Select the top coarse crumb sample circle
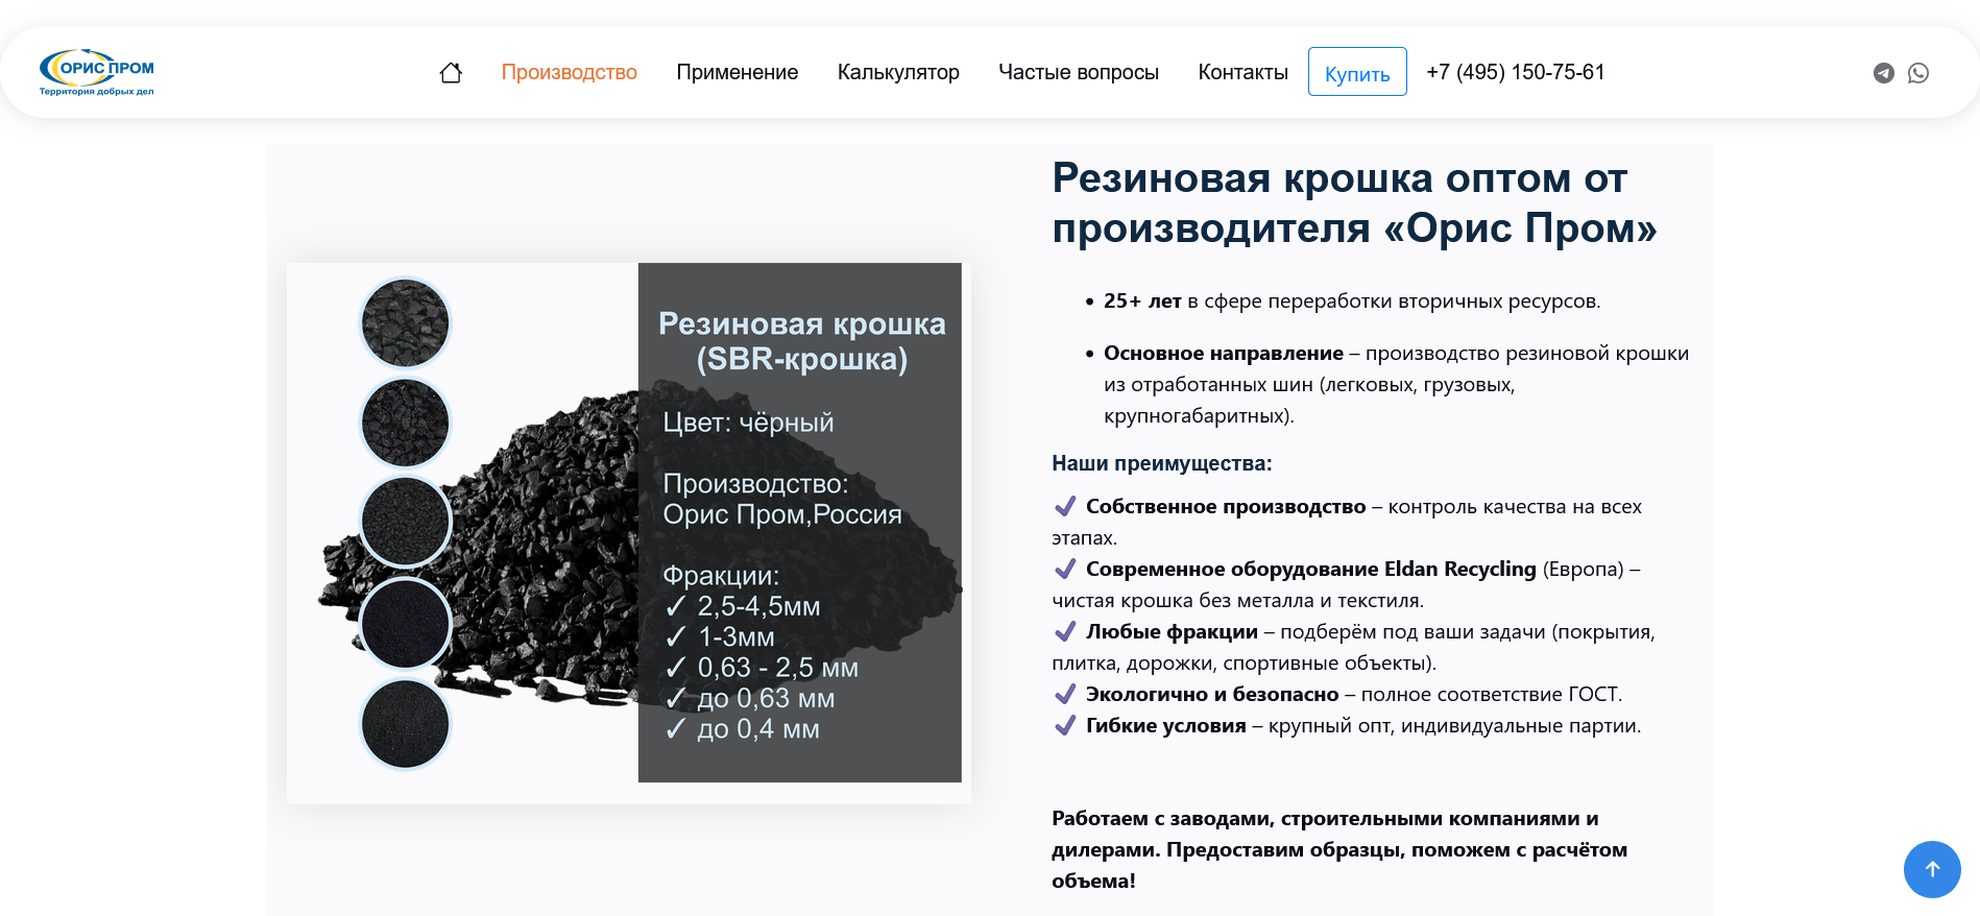The width and height of the screenshot is (1980, 916). 405,323
